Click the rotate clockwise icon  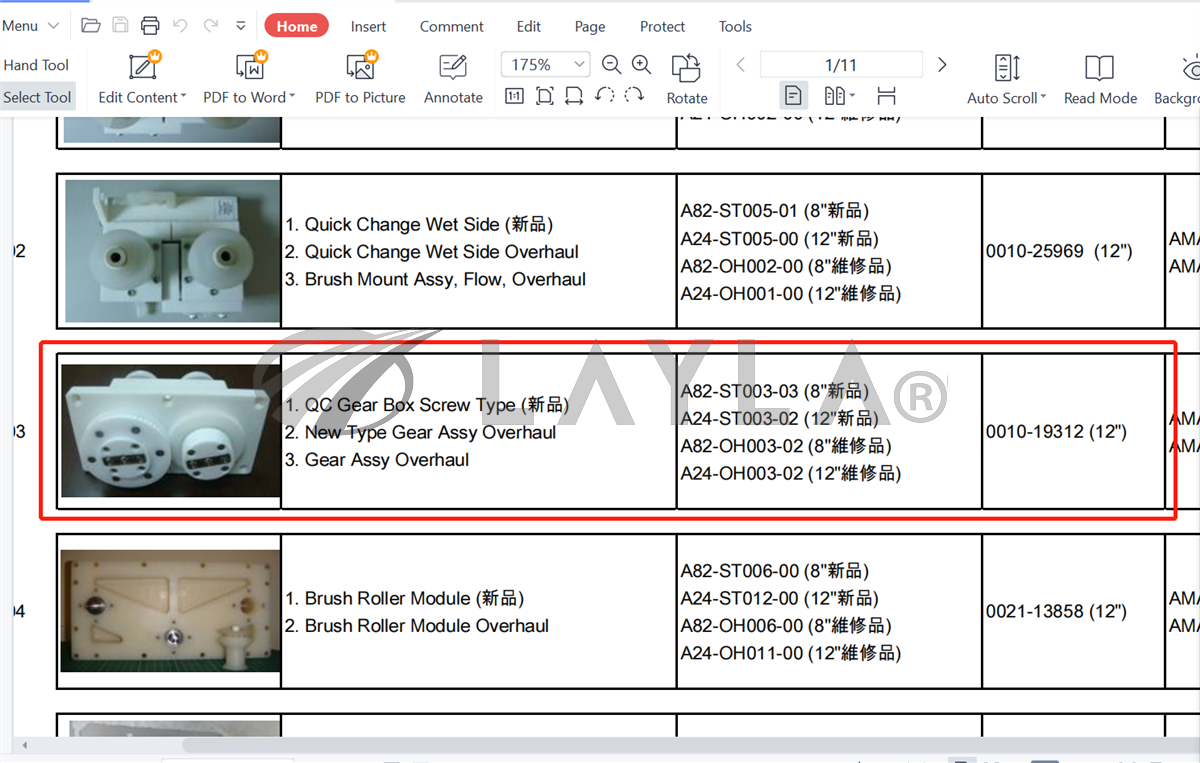(634, 96)
